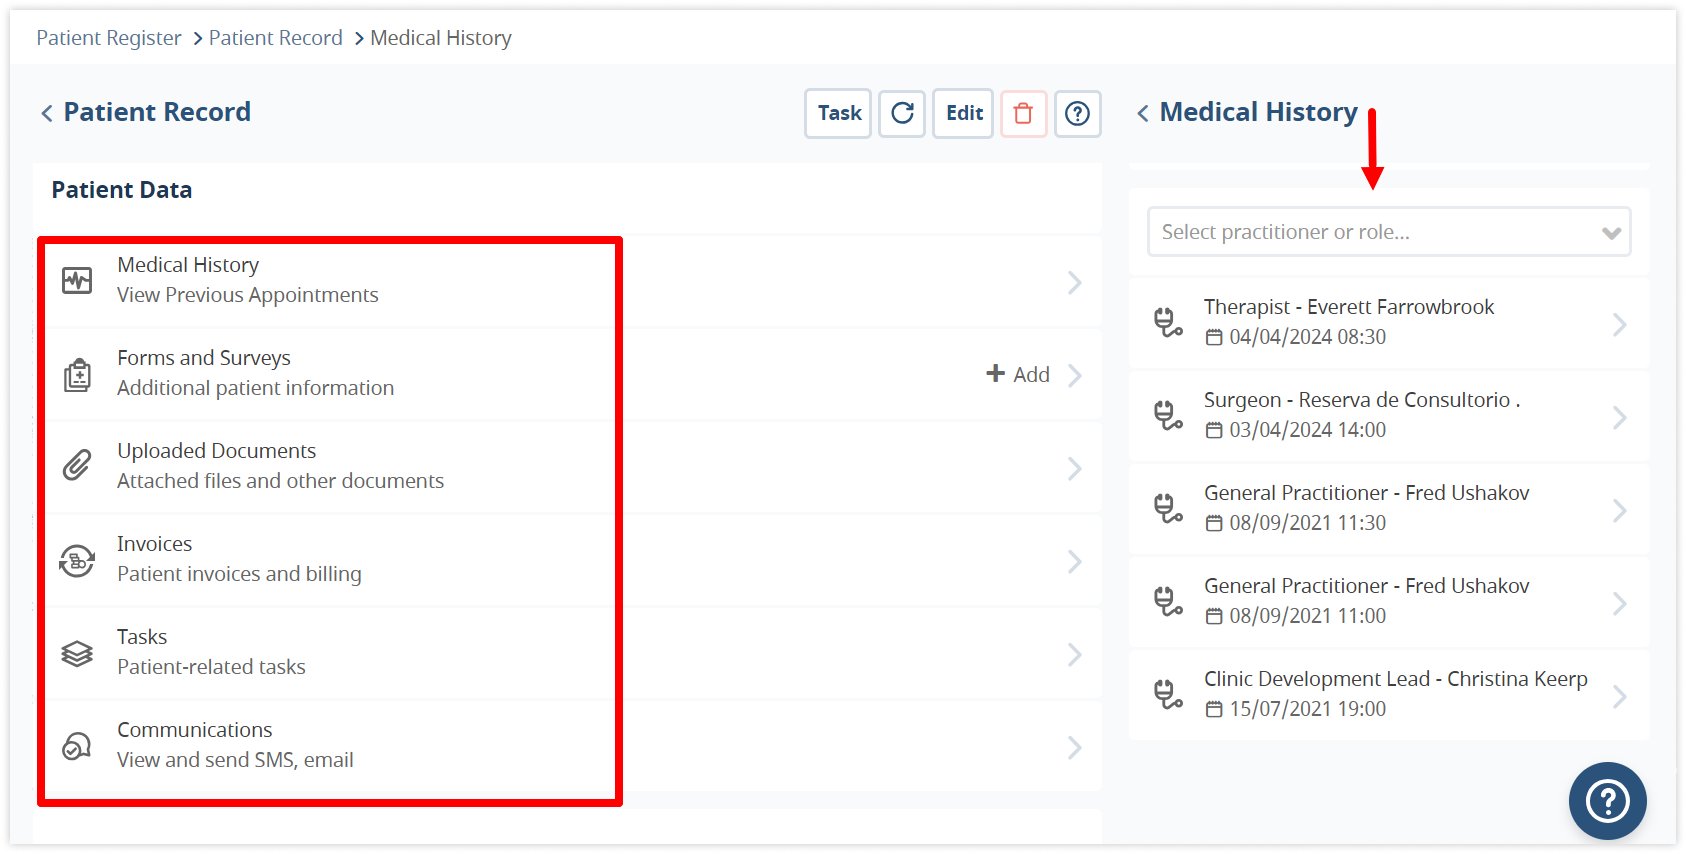The image size is (1686, 854).
Task: Click stethoscope icon for Therapist Everett Farrowbrook
Action: tap(1167, 322)
